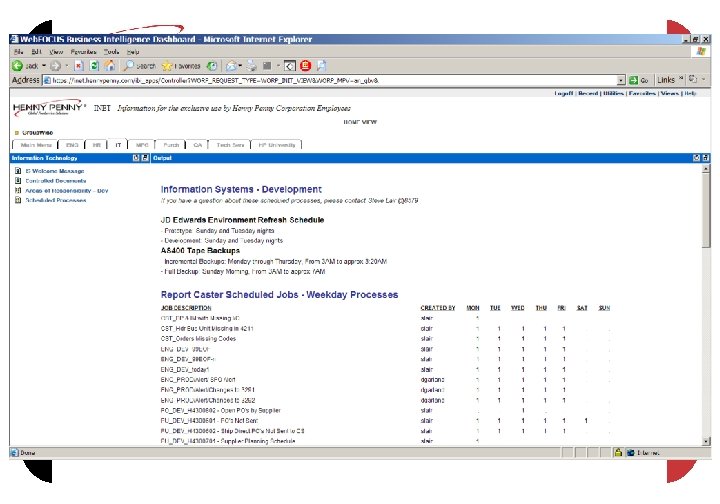720x504 pixels.
Task: Click the left icon in the Information Technology panel header
Action: pyautogui.click(x=136, y=158)
